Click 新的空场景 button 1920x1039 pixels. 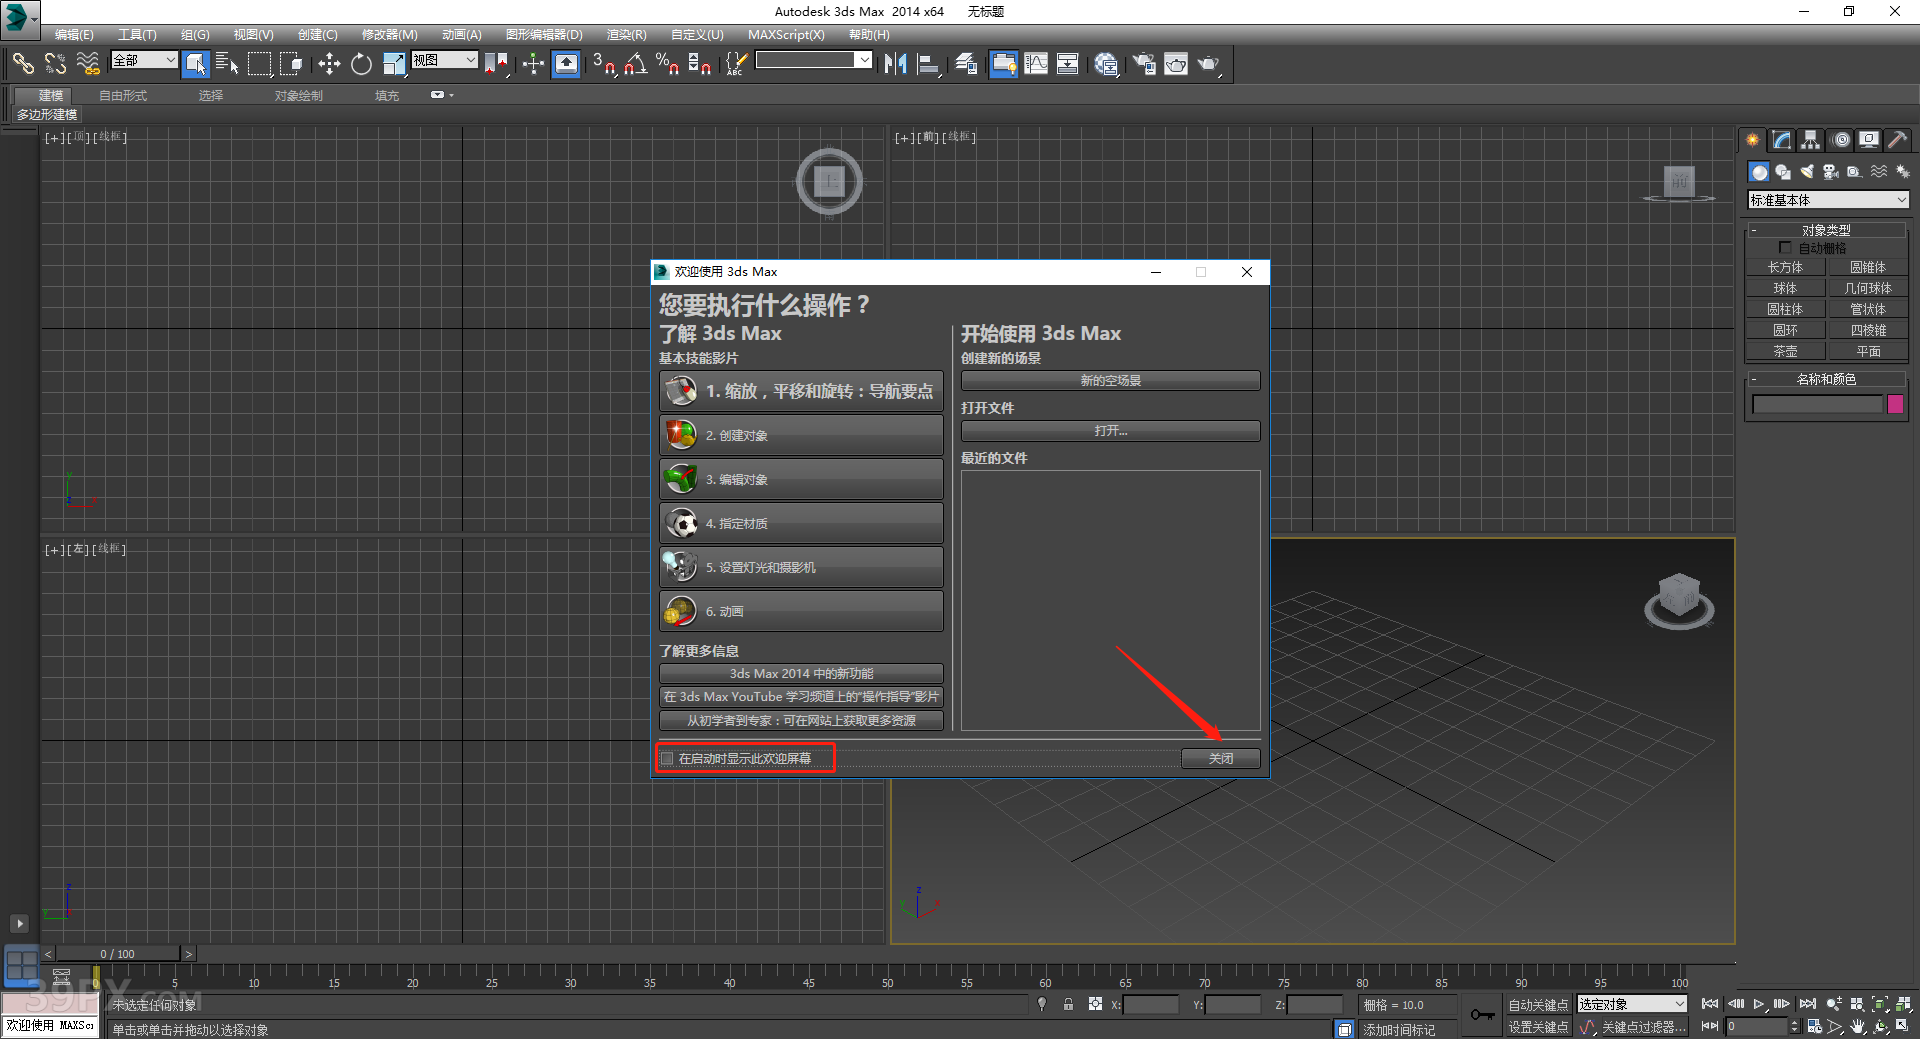1110,380
